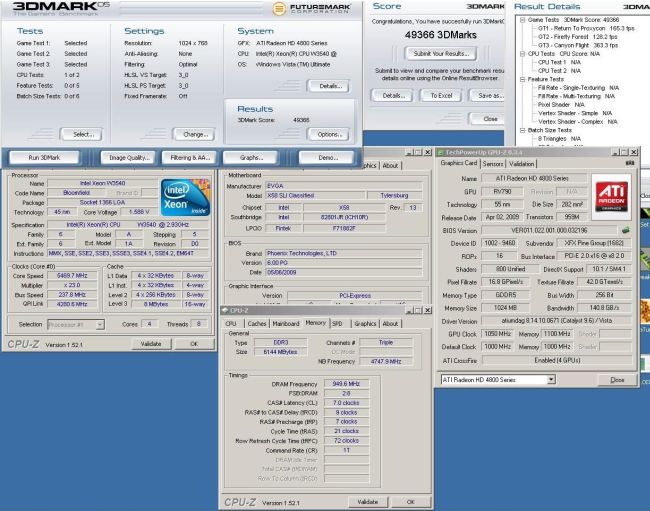Screen dimensions: 650x511
Task: Open the CPU tab in the CPU-Z memory window
Action: pyautogui.click(x=231, y=324)
